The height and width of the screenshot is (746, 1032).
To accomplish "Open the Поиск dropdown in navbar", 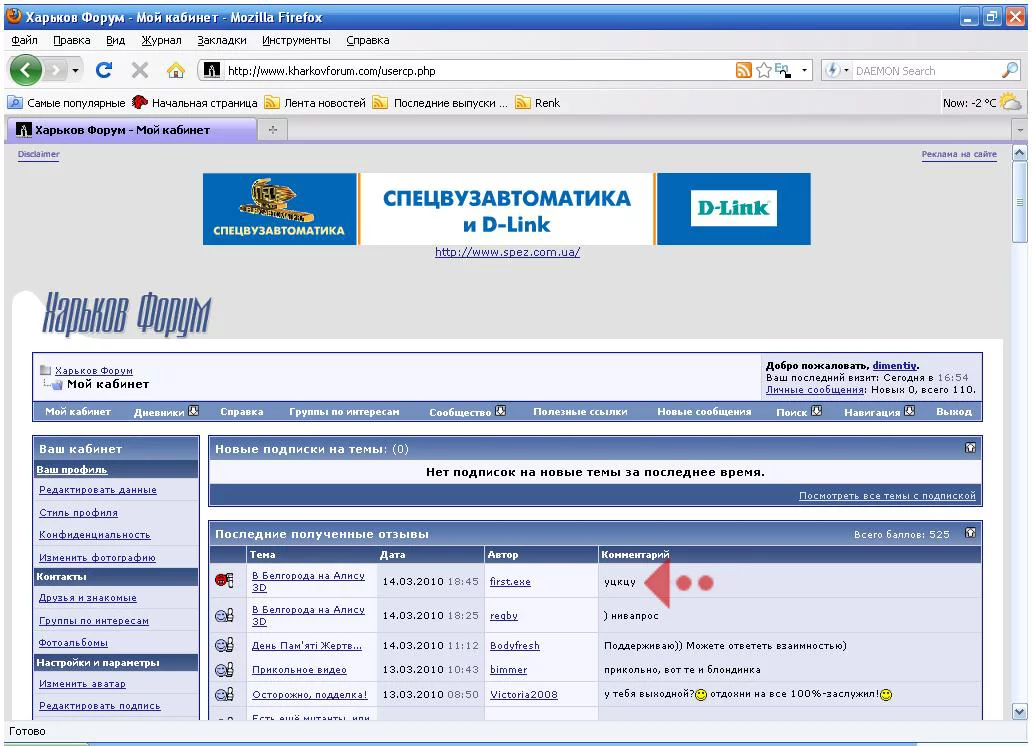I will (x=816, y=411).
